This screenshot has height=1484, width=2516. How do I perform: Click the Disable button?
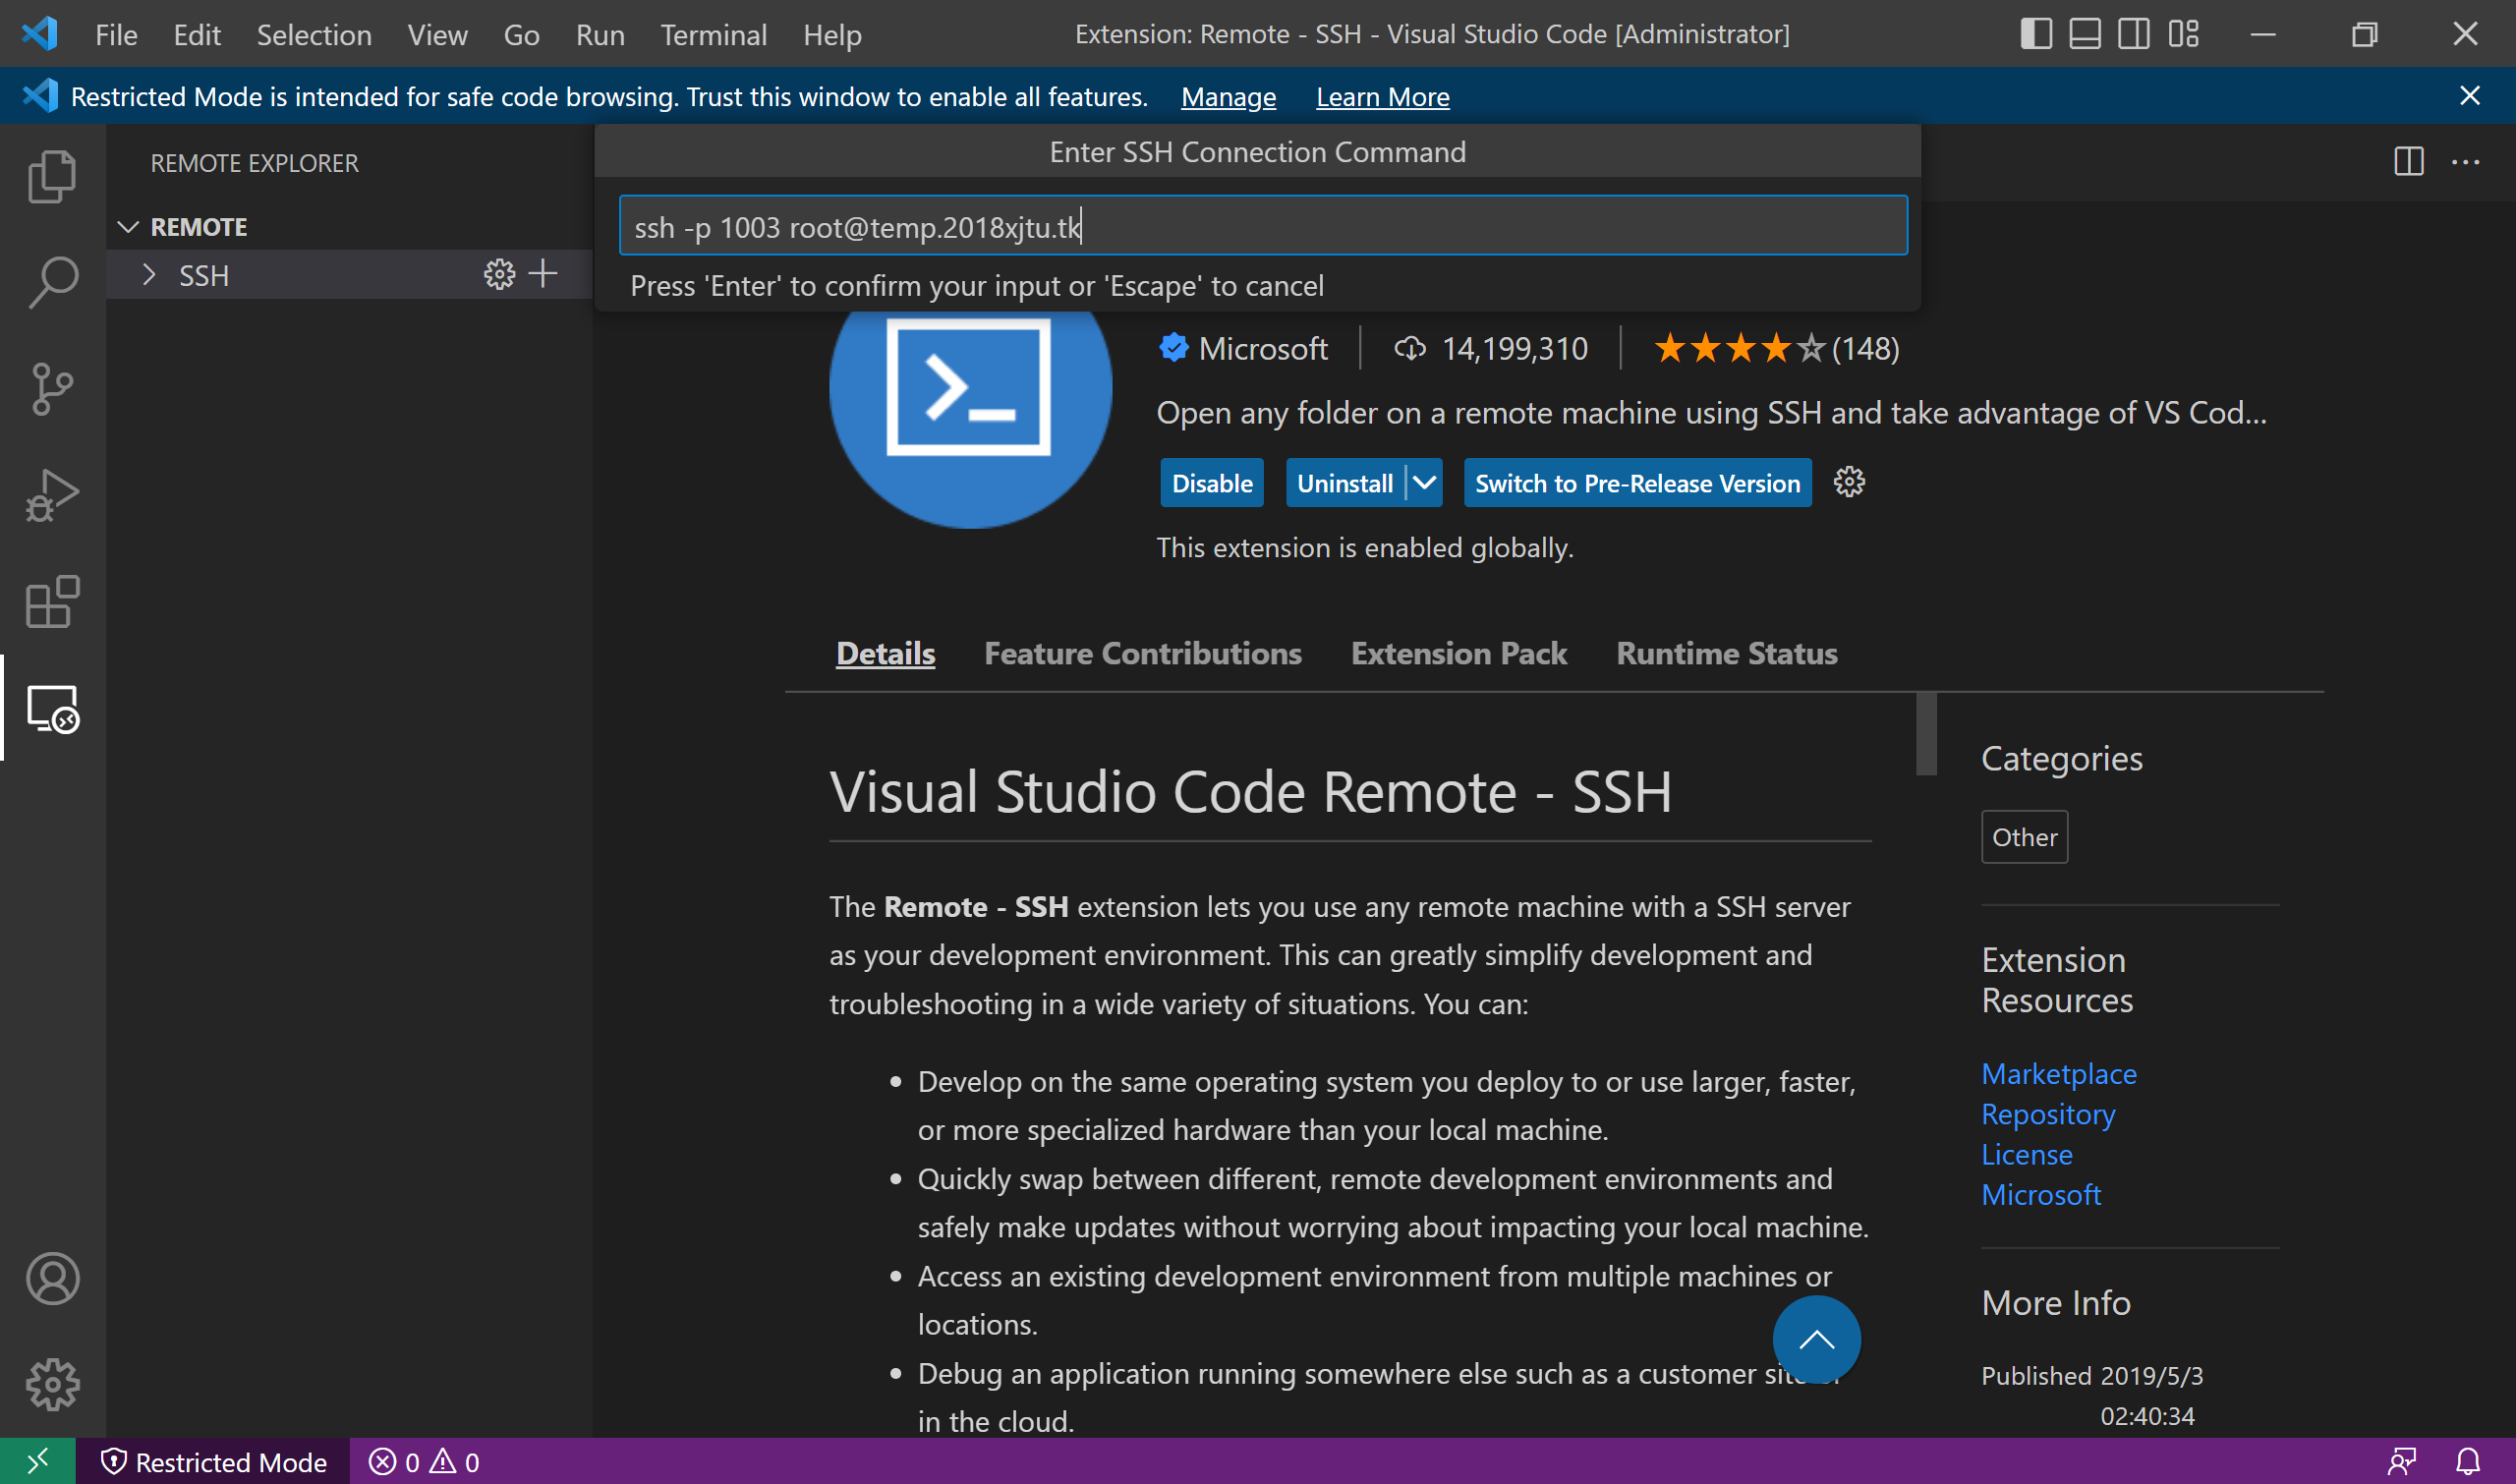[x=1212, y=483]
